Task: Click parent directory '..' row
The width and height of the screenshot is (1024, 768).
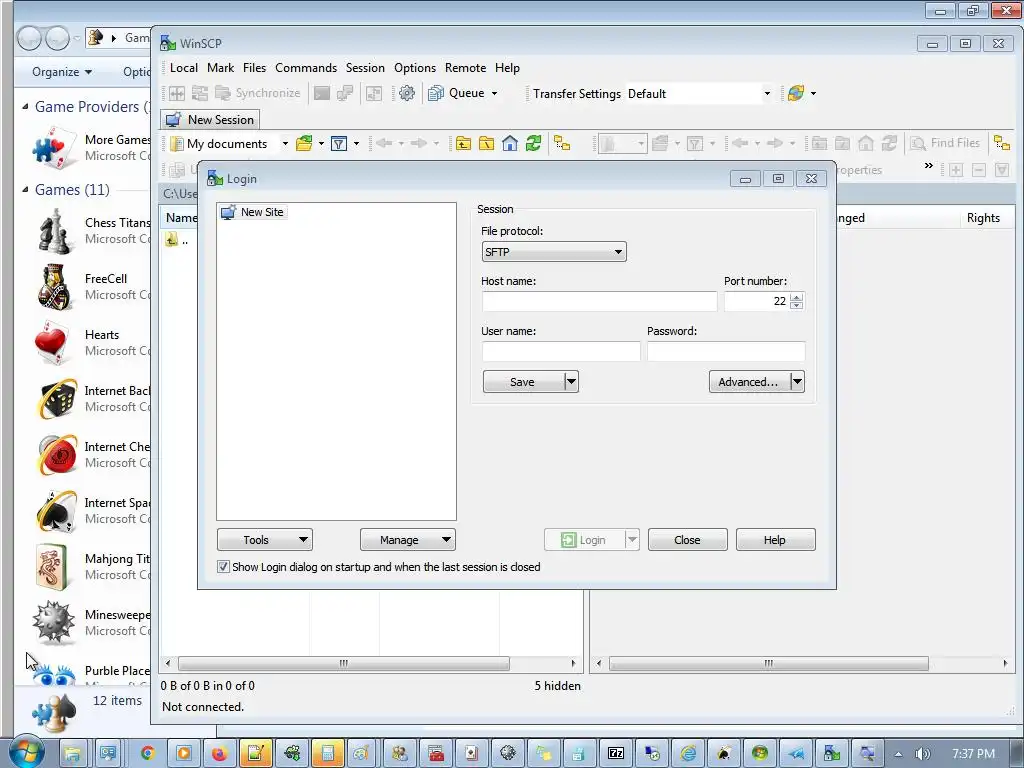Action: click(x=178, y=240)
